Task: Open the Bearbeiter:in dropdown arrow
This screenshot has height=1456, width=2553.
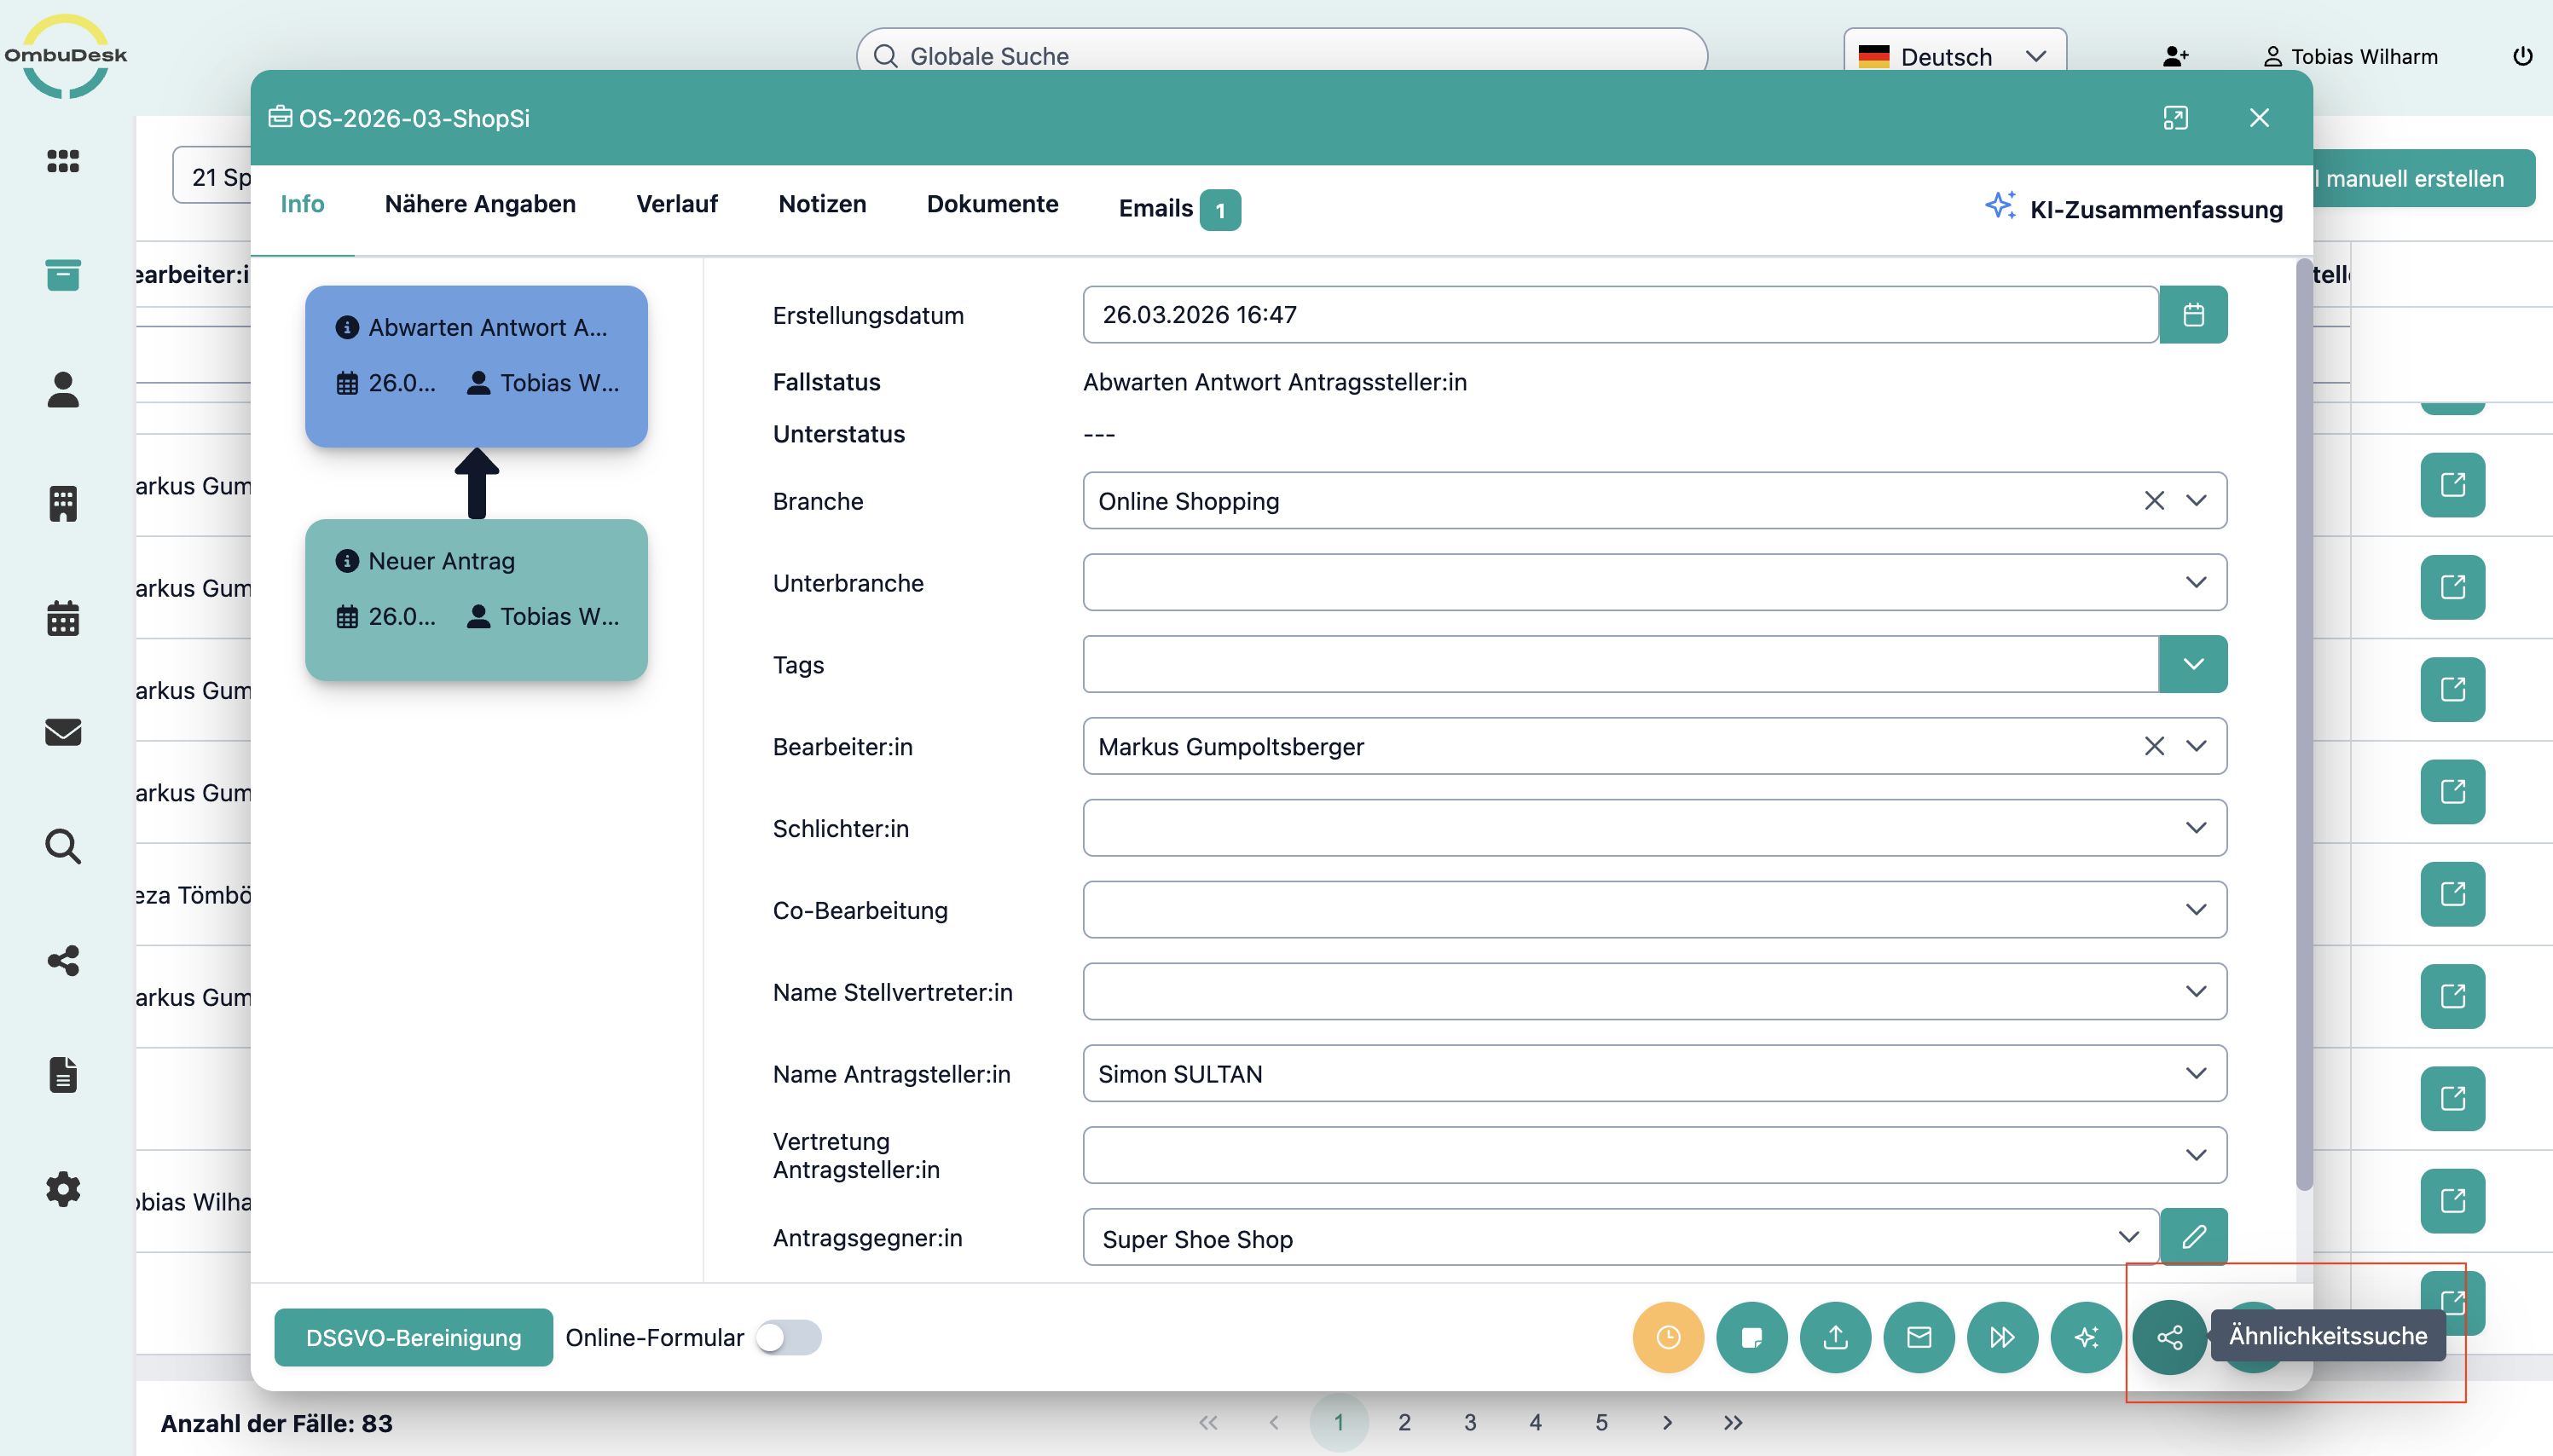Action: click(x=2196, y=746)
